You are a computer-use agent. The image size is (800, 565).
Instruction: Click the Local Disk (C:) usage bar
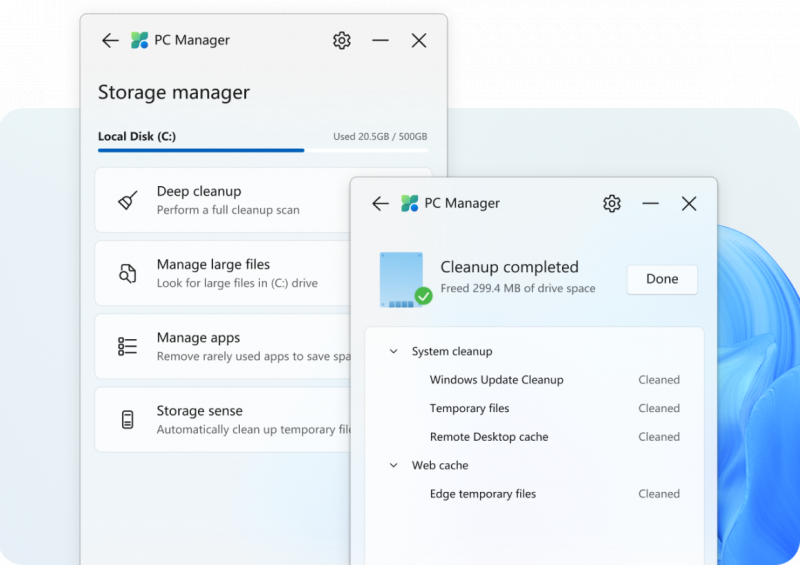[x=263, y=151]
